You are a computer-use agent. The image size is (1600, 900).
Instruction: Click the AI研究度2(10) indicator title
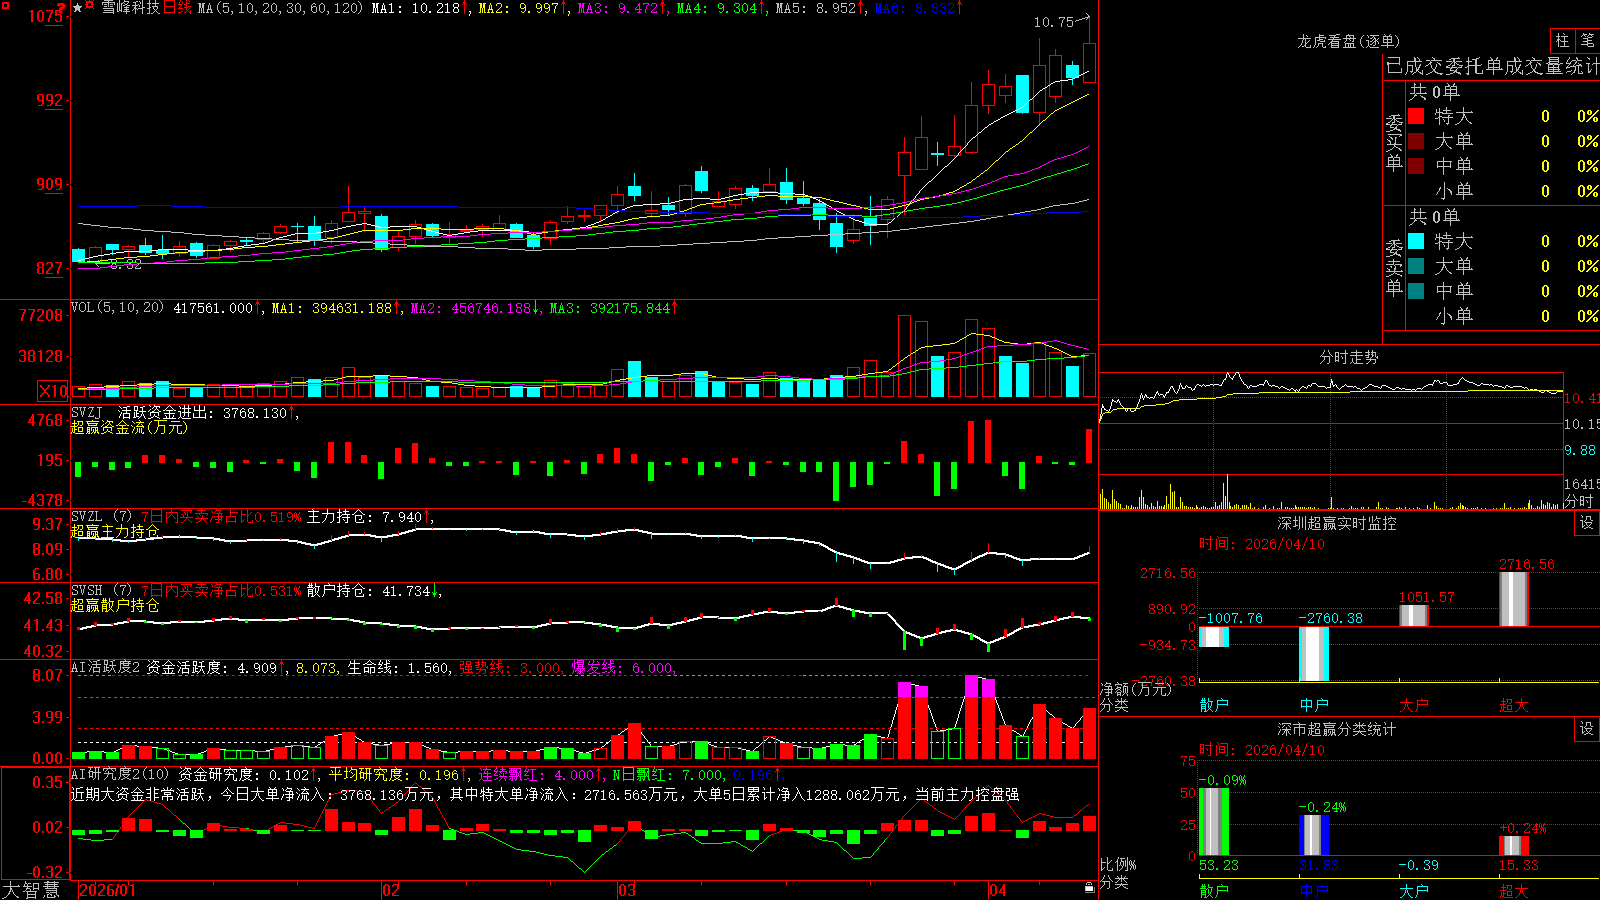tap(120, 774)
